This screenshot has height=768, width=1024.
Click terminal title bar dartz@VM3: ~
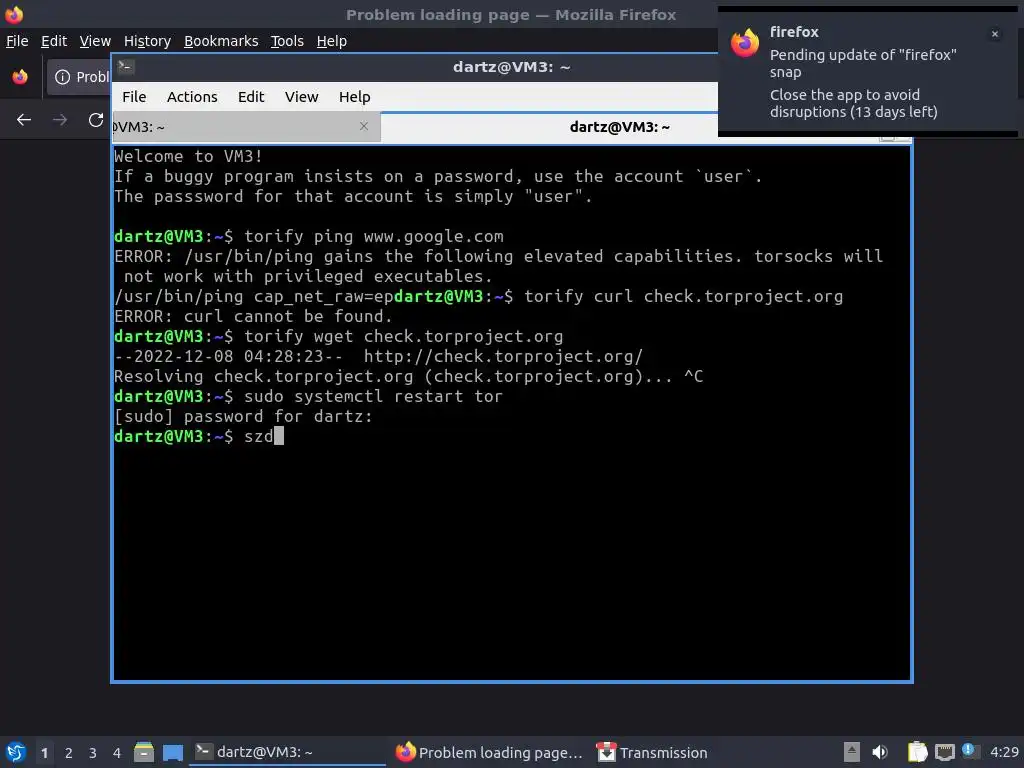[x=511, y=67]
